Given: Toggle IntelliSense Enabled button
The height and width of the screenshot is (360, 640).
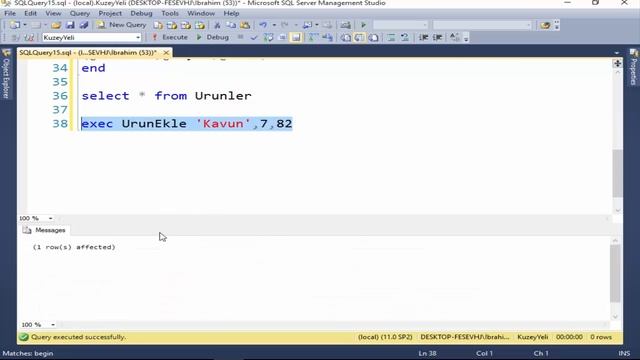Looking at the screenshot, I should [296, 38].
